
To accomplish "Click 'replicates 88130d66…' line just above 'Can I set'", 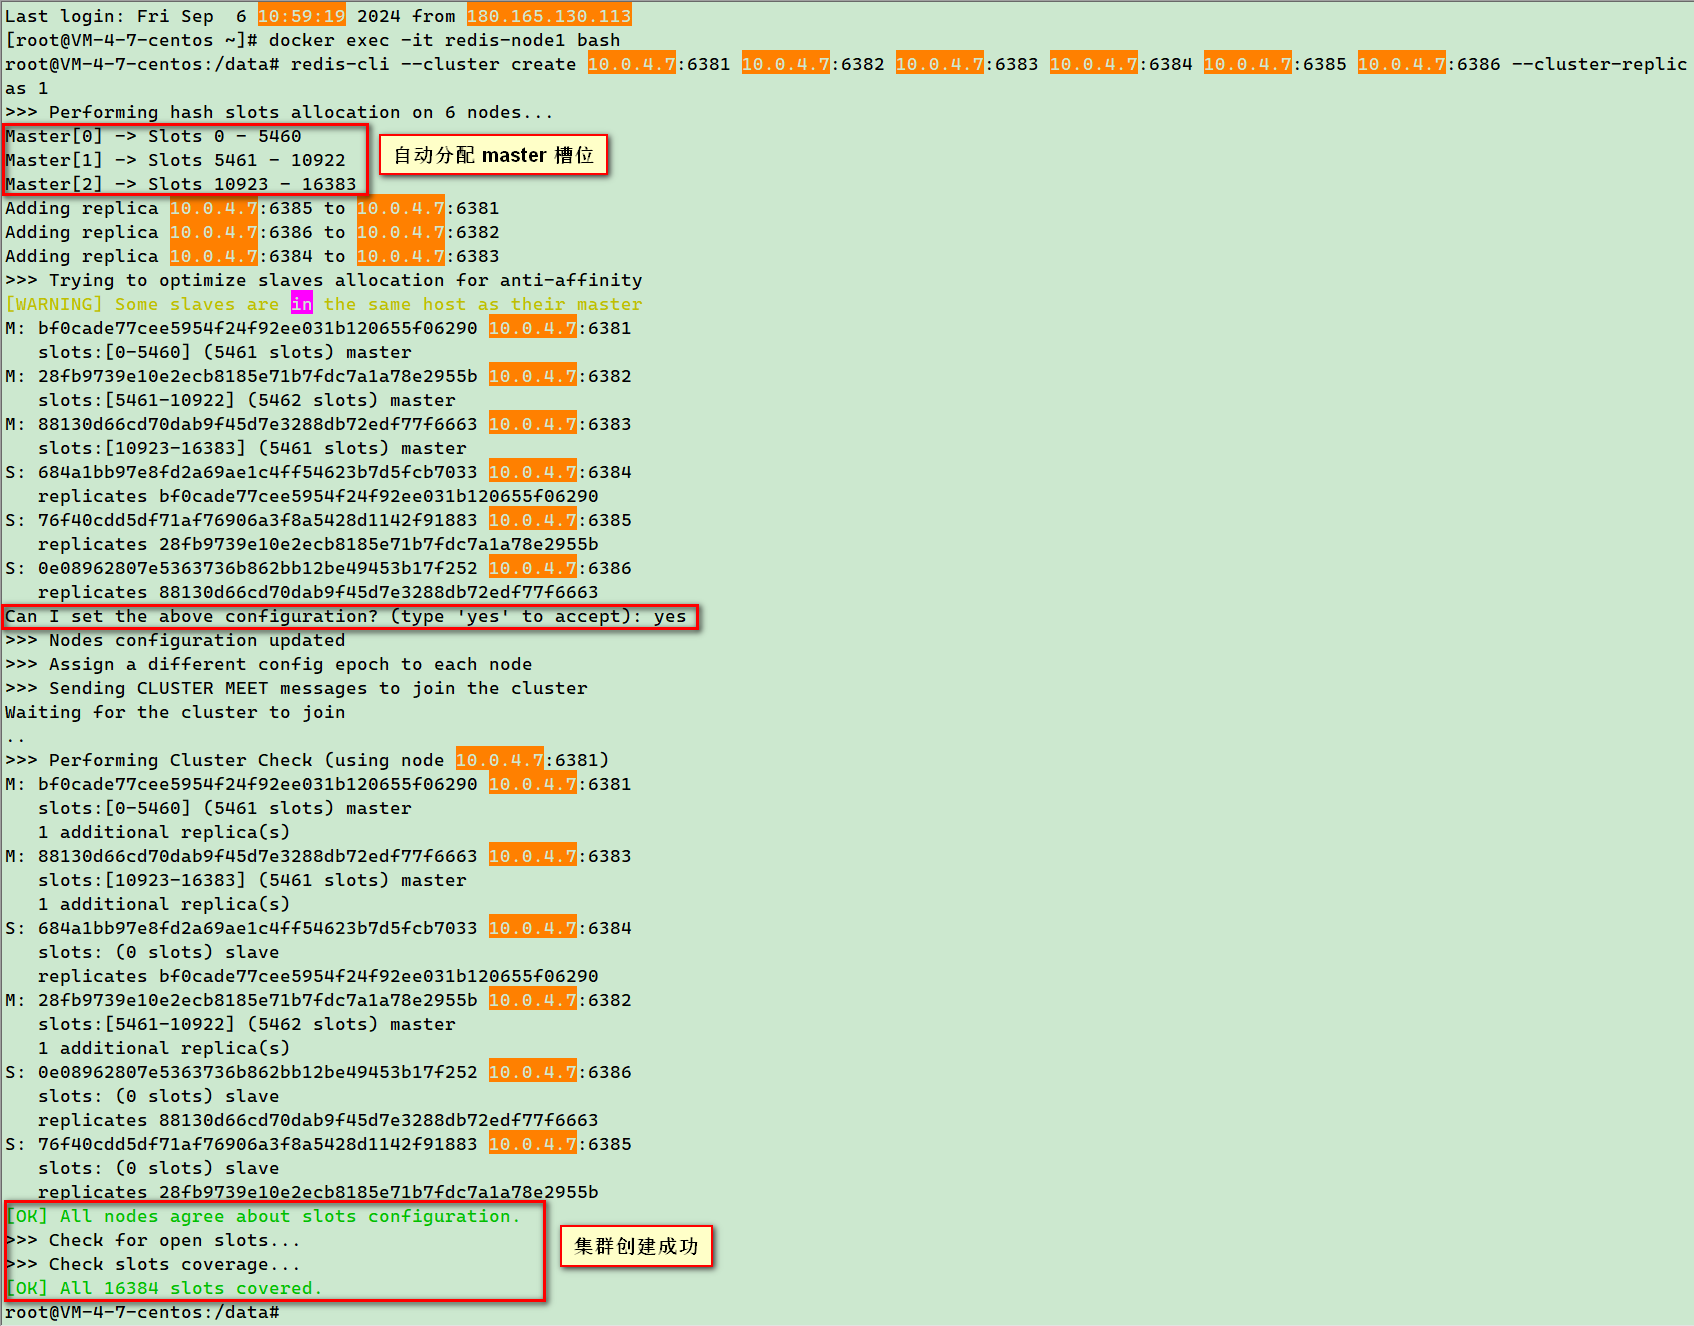I will click(318, 592).
